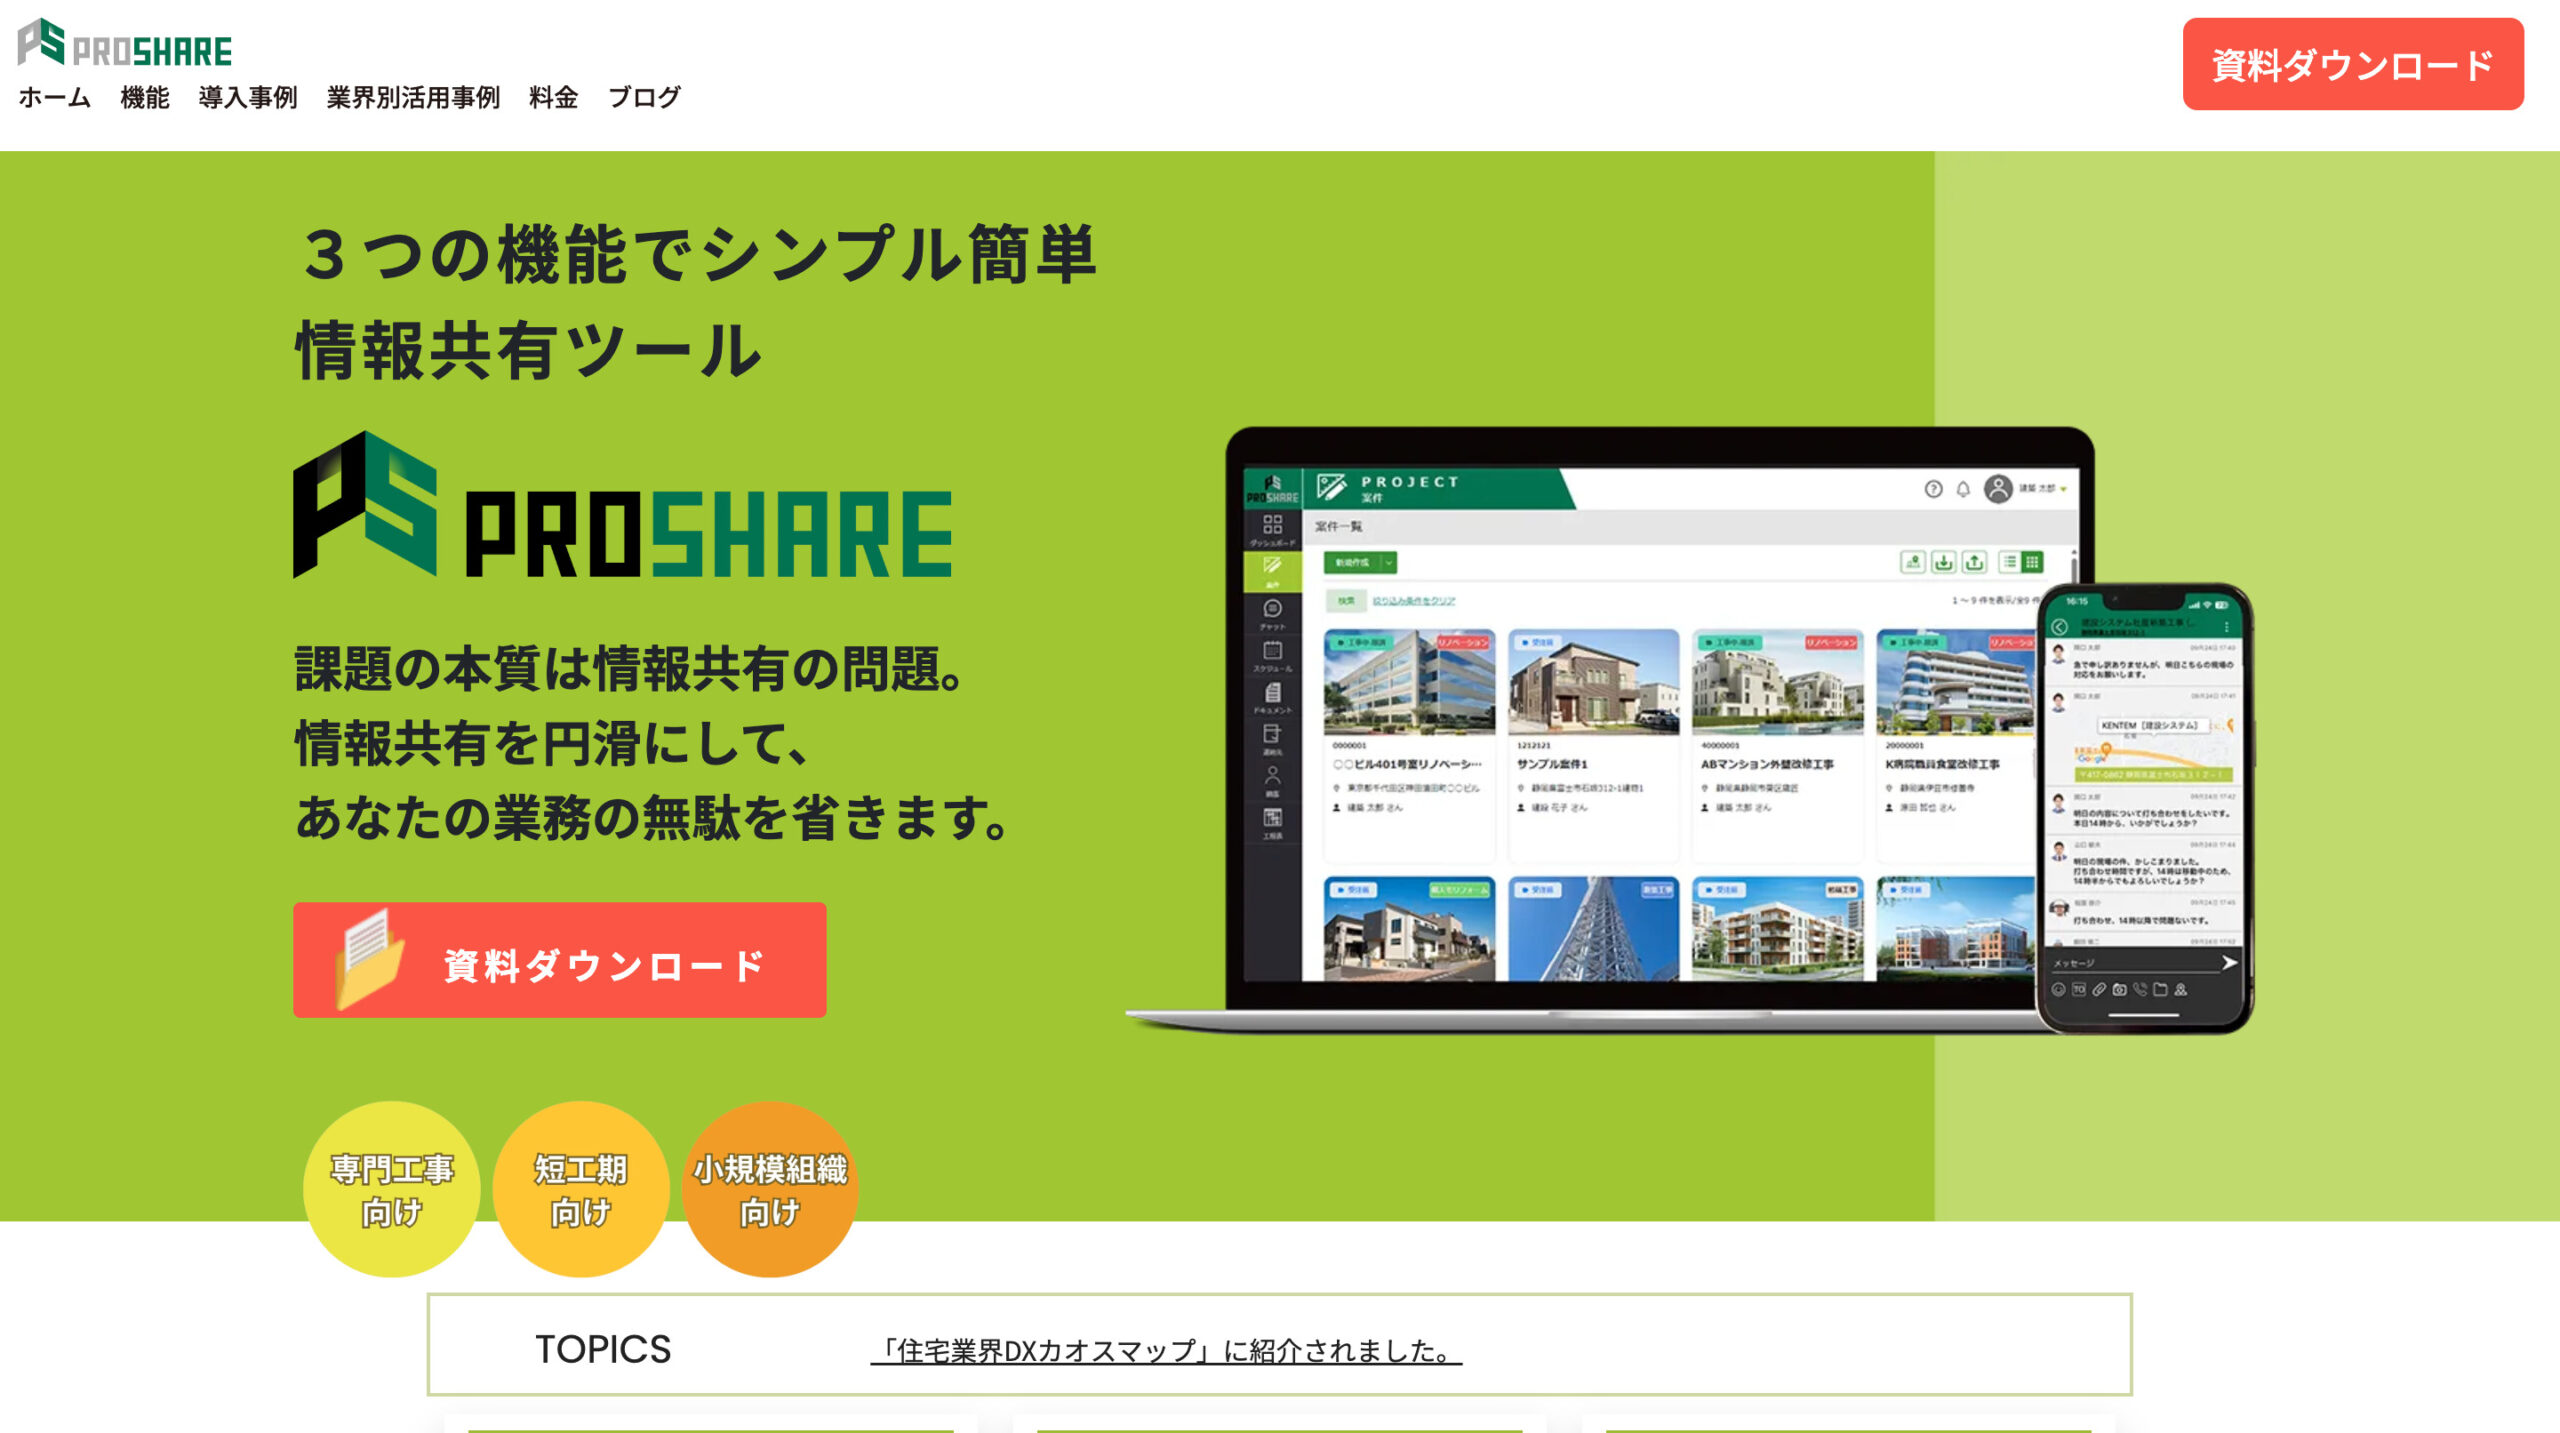Click the スケジュール calendar icon in the laptop sidebar
2560x1433 pixels.
point(1272,656)
